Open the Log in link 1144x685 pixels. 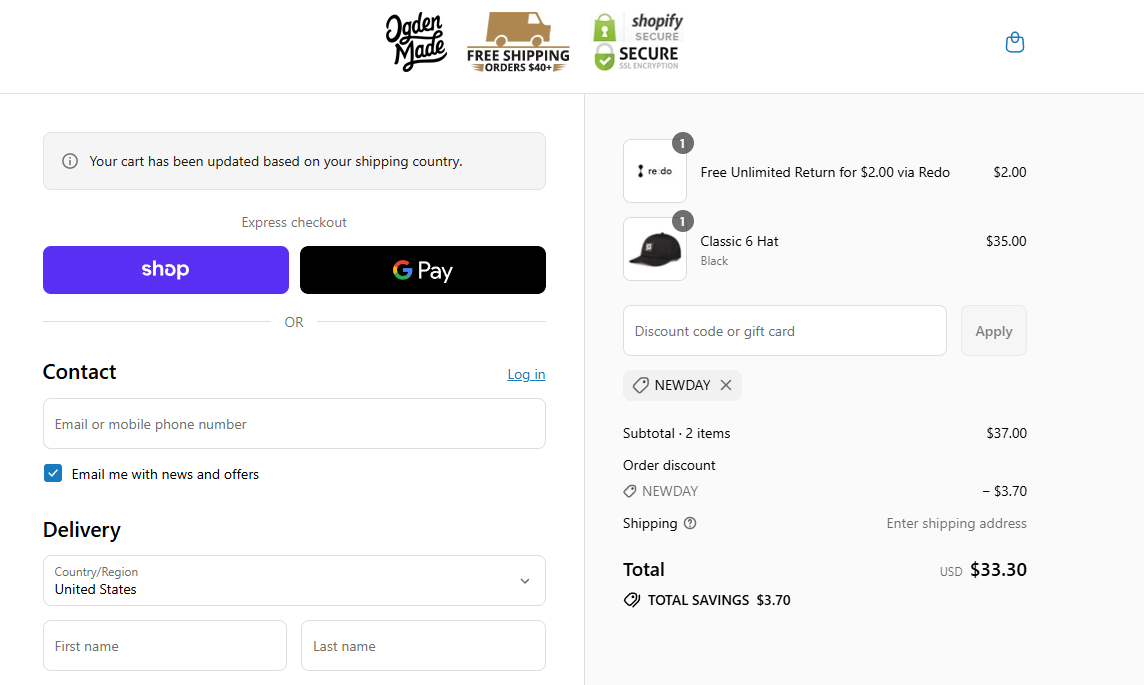tap(526, 374)
